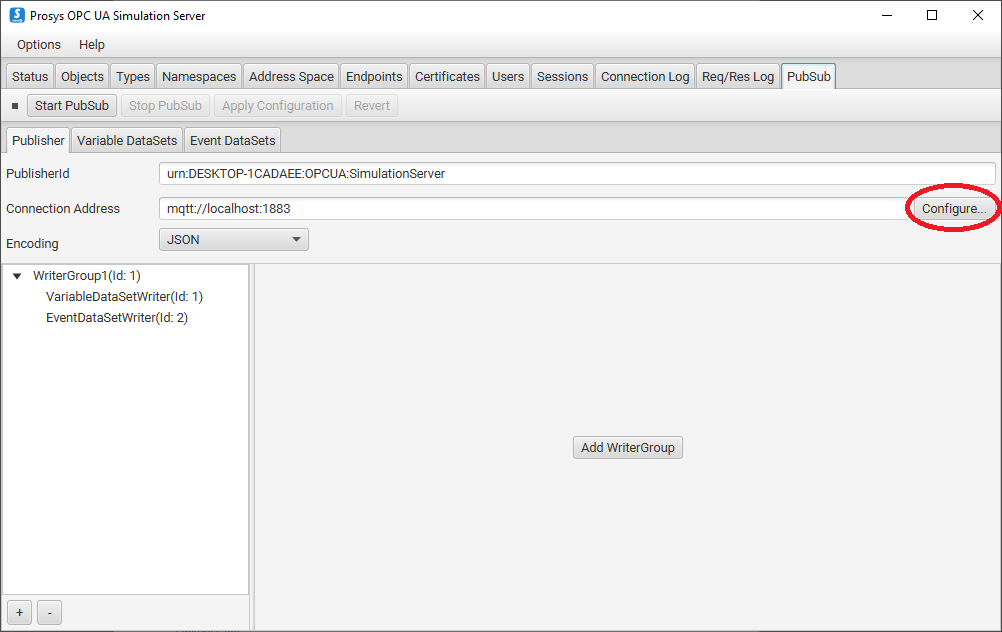The image size is (1002, 632).
Task: Open the Help menu
Action: (x=92, y=45)
